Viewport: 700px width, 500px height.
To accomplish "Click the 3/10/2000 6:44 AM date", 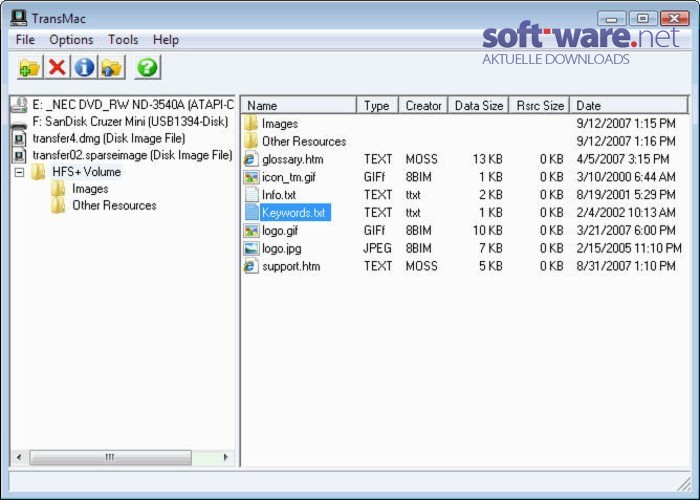I will tap(626, 177).
